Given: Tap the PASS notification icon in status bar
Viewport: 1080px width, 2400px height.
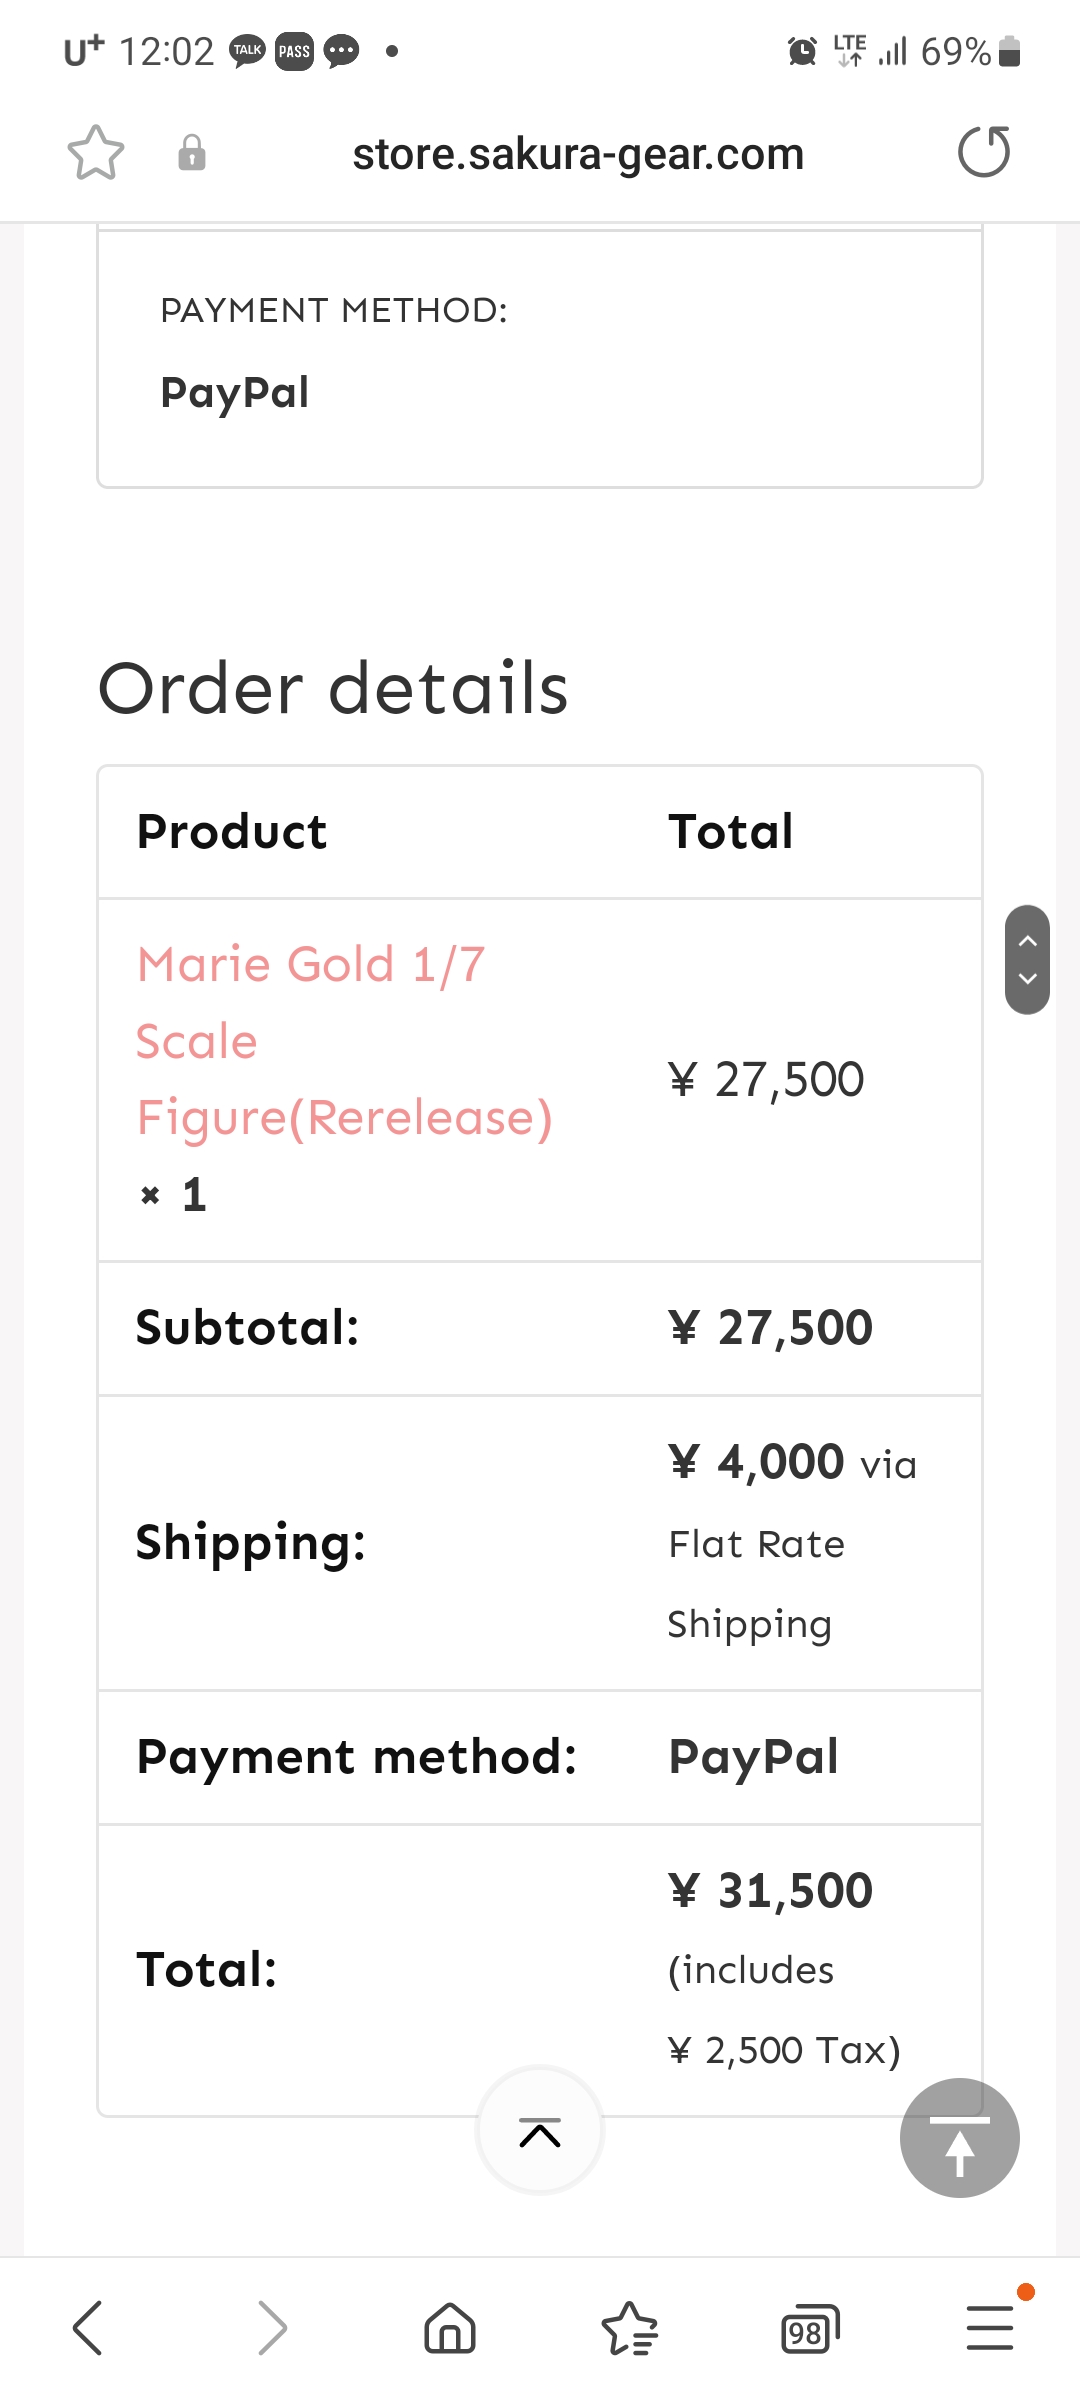Looking at the screenshot, I should 294,51.
